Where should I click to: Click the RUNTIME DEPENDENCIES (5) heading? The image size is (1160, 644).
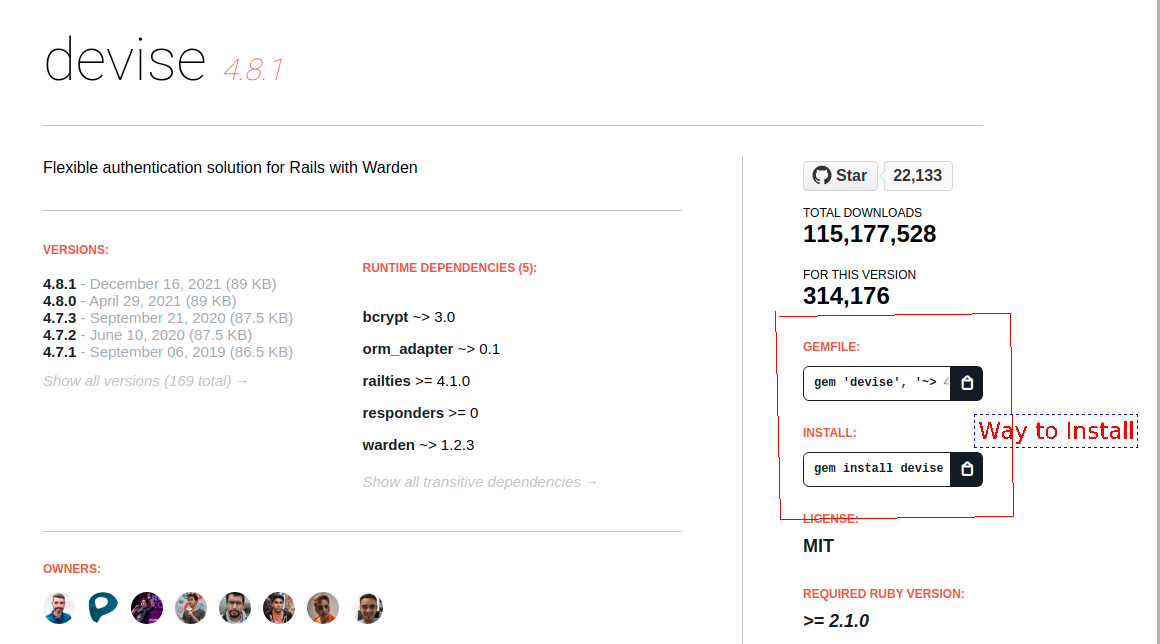pos(450,268)
